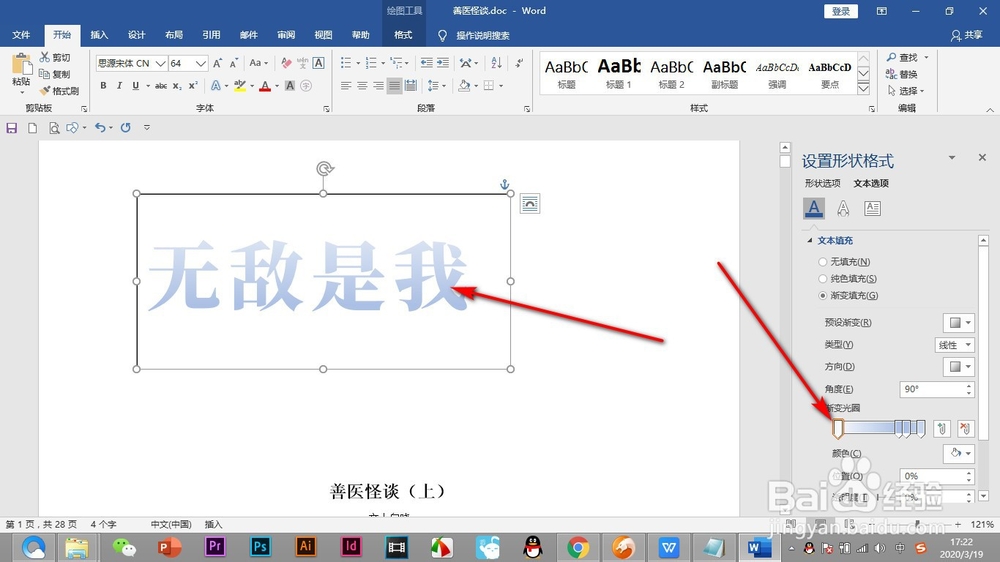Image resolution: width=1000 pixels, height=562 pixels.
Task: Undo the last action
Action: (100, 128)
